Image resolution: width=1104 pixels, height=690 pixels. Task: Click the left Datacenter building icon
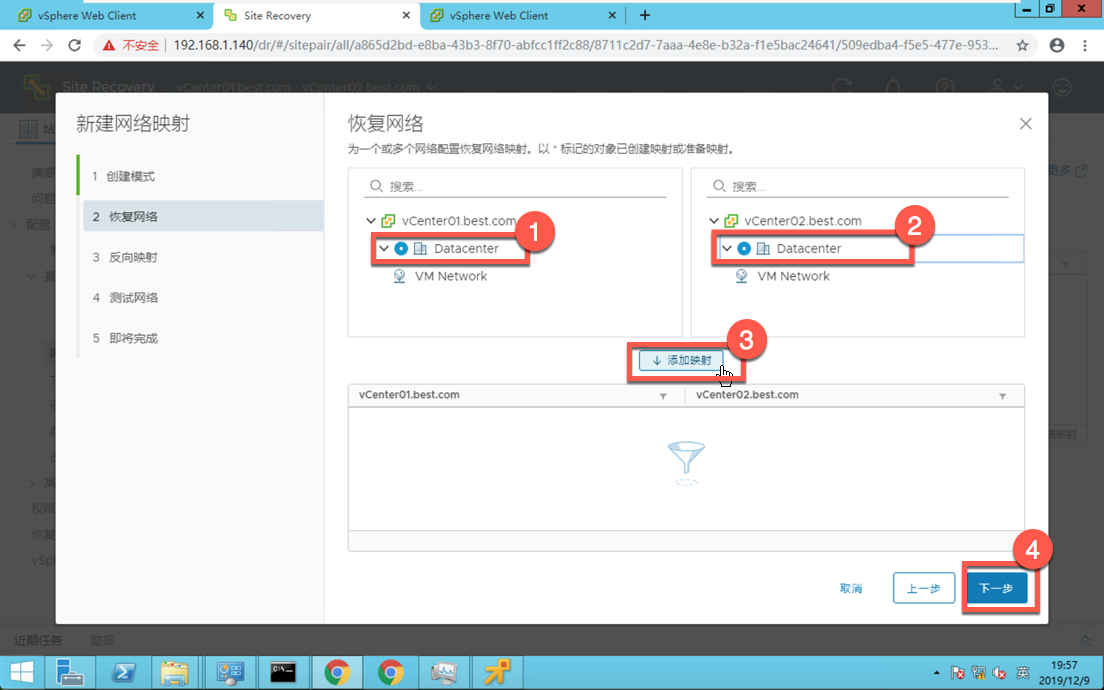[420, 249]
